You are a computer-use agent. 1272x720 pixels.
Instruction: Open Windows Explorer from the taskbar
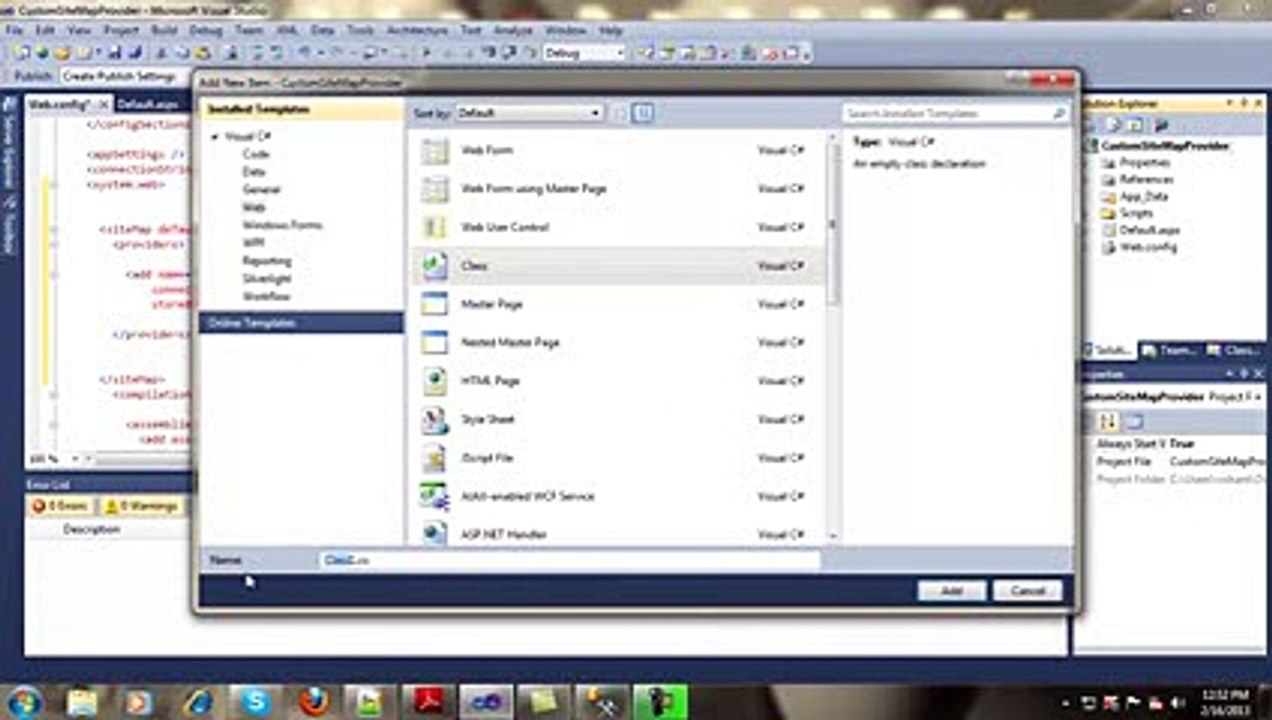pos(82,701)
